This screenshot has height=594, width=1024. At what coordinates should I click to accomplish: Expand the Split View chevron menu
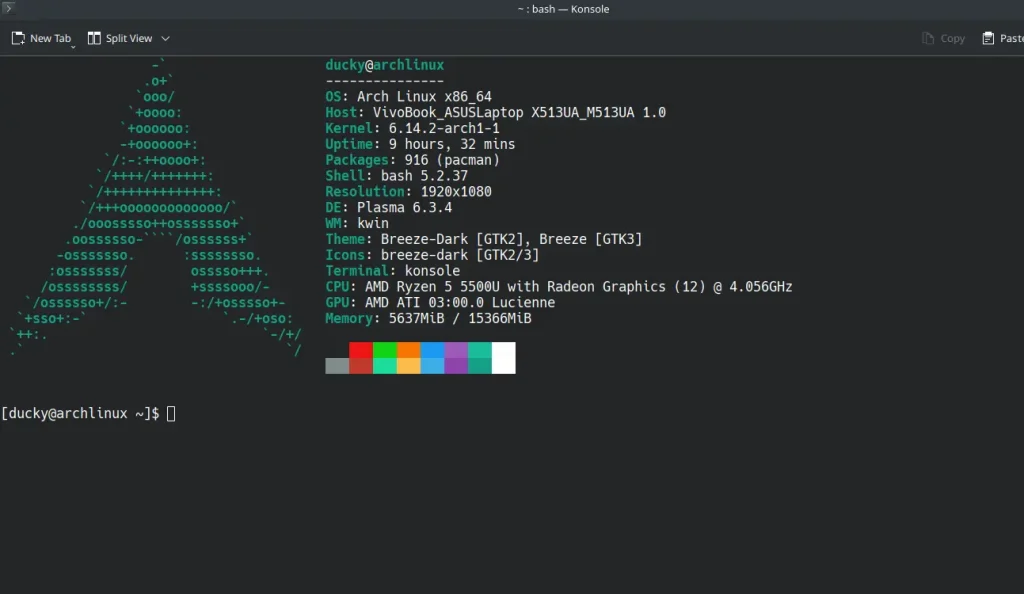coord(166,39)
